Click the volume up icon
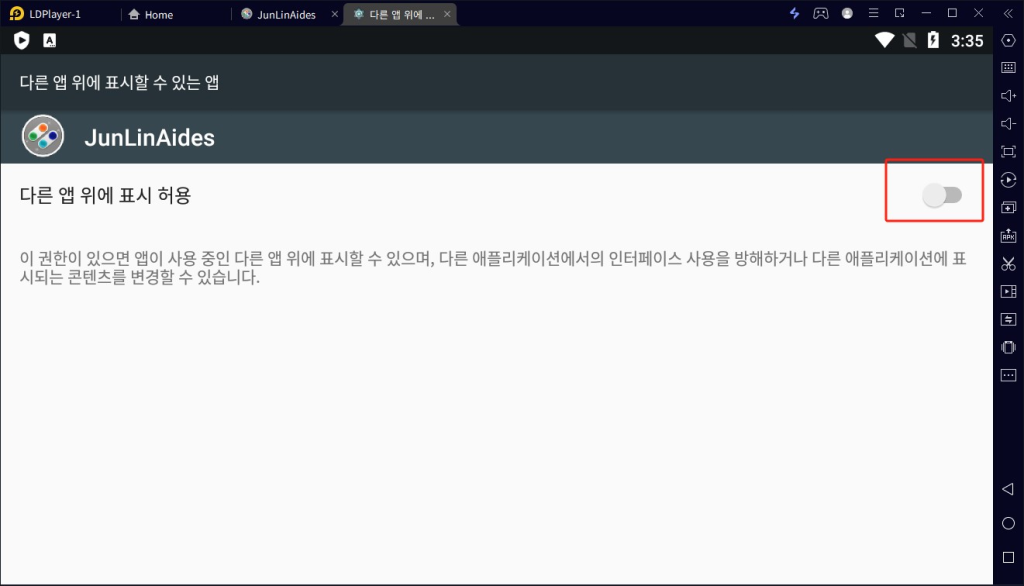 click(x=1008, y=96)
